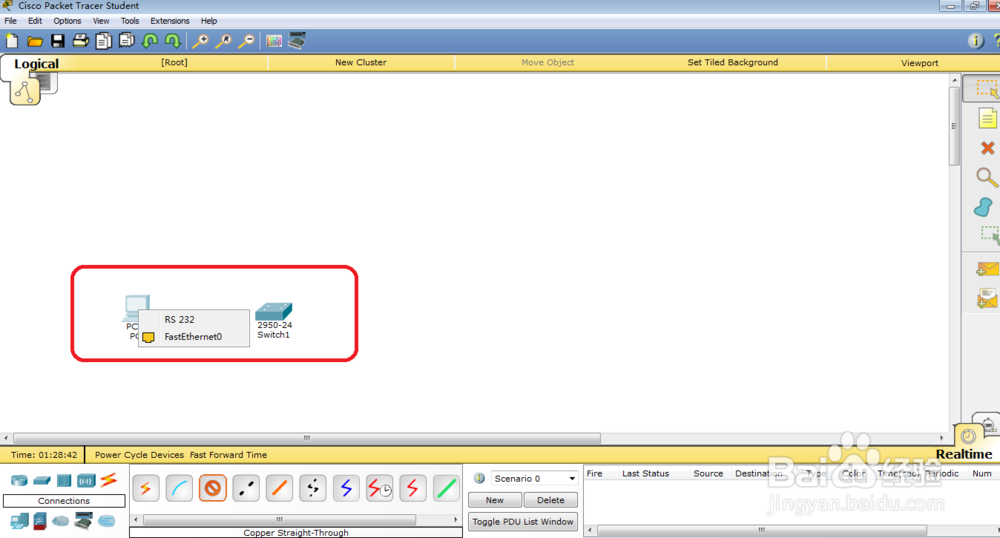Click Power Cycle Devices

tap(139, 455)
